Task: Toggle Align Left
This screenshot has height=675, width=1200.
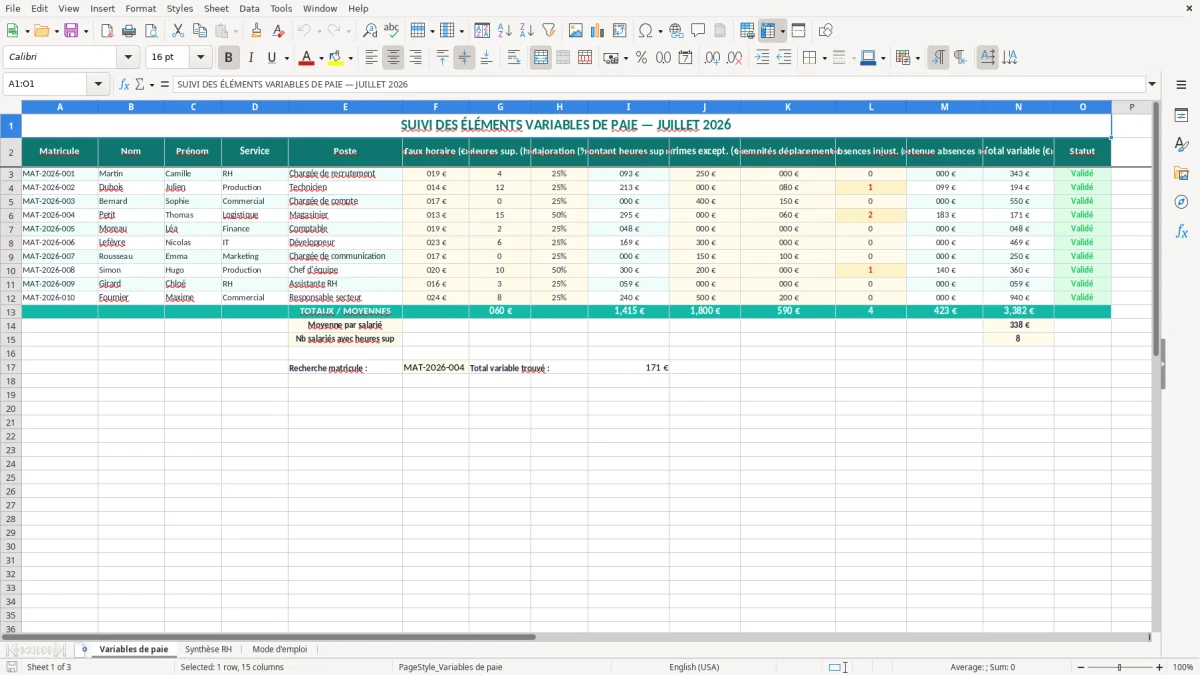Action: (x=372, y=58)
